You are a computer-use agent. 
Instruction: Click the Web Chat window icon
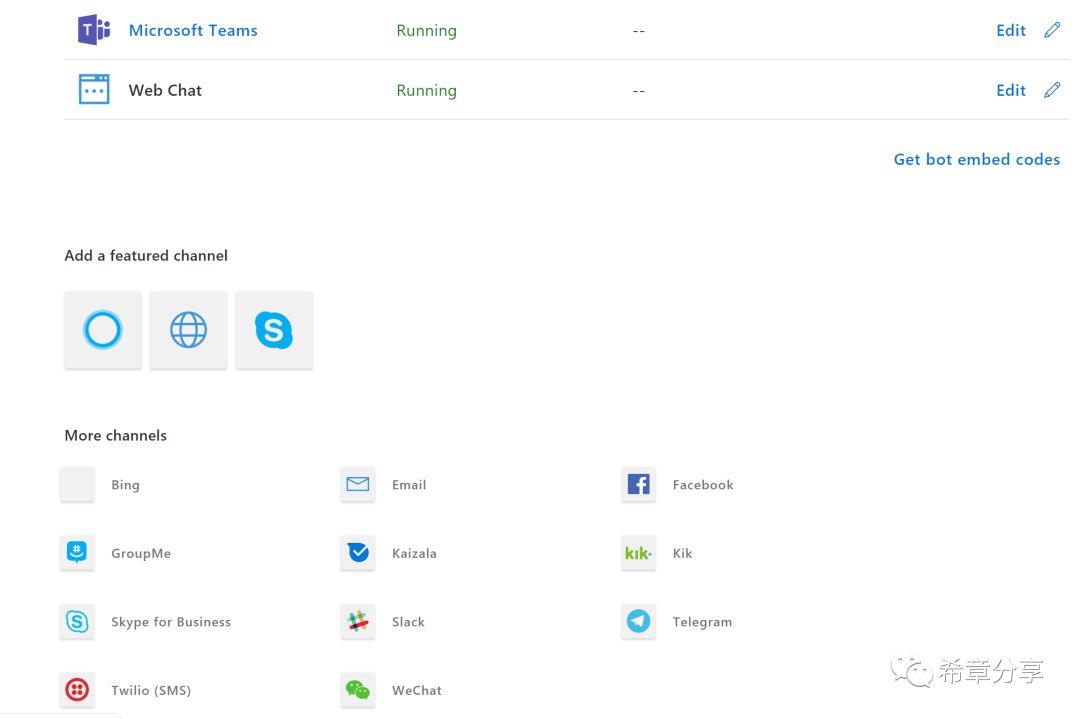[x=94, y=90]
